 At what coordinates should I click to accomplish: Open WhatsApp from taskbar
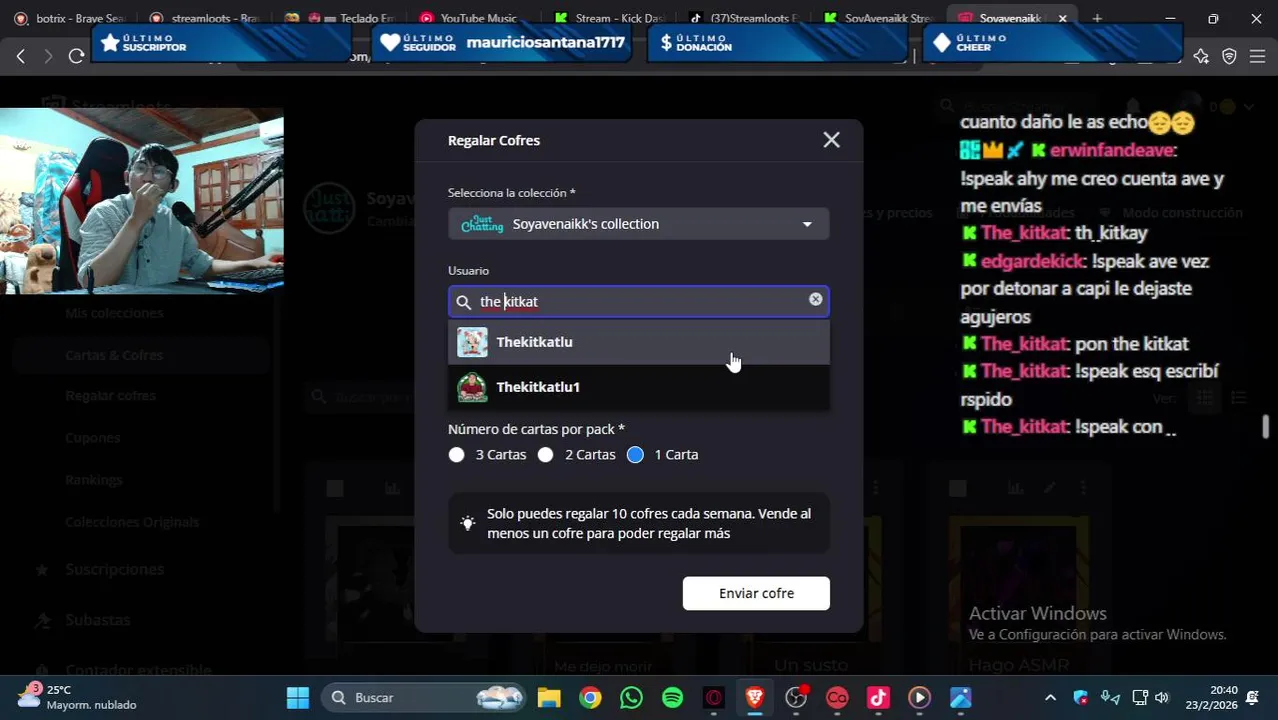point(631,697)
